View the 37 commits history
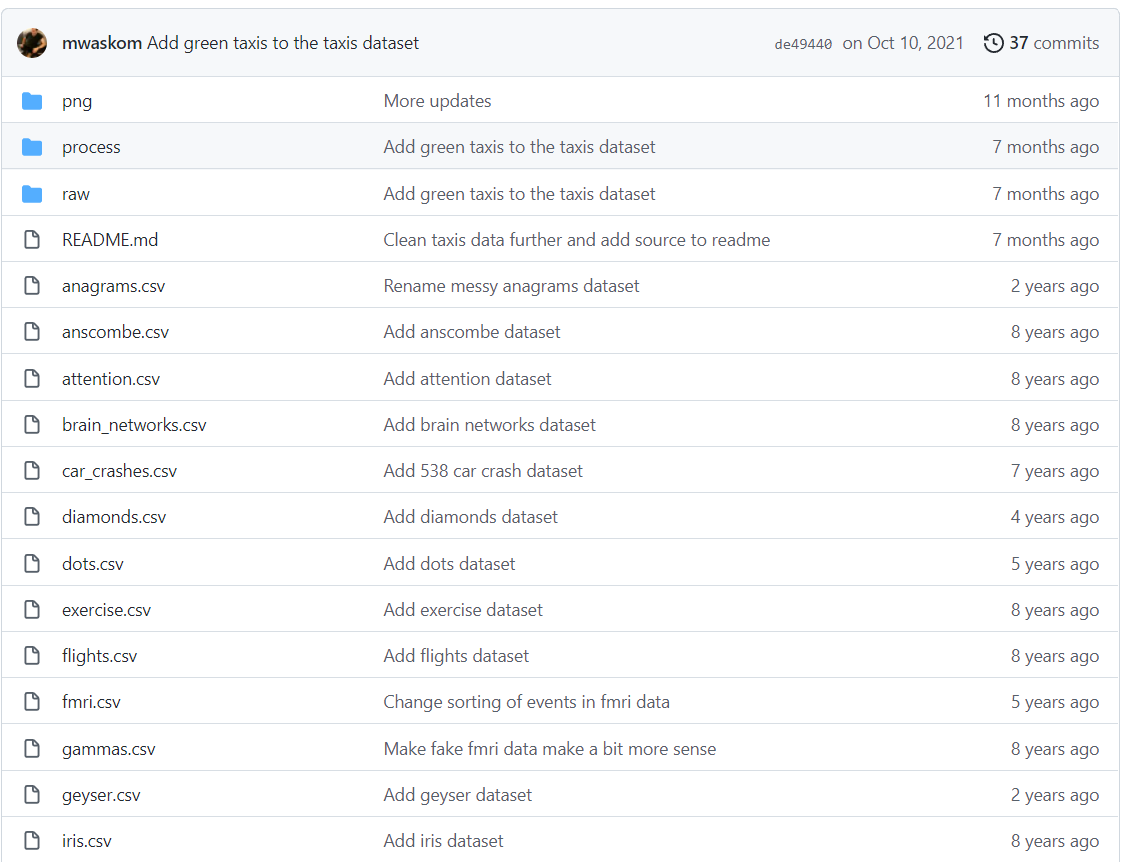Viewport: 1122px width, 862px height. click(1052, 43)
